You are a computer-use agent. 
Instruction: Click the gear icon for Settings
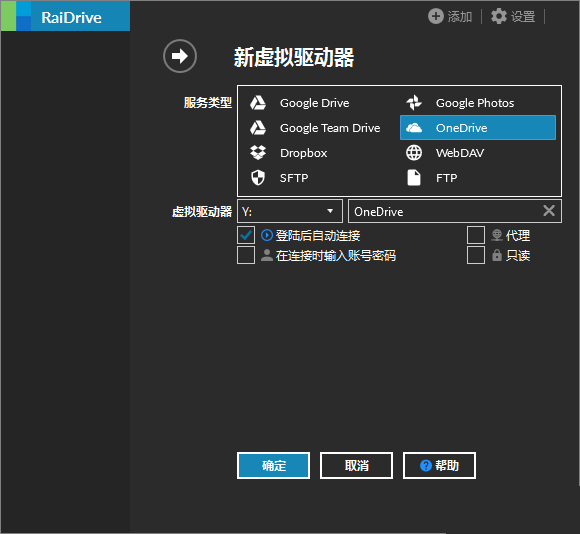click(499, 16)
